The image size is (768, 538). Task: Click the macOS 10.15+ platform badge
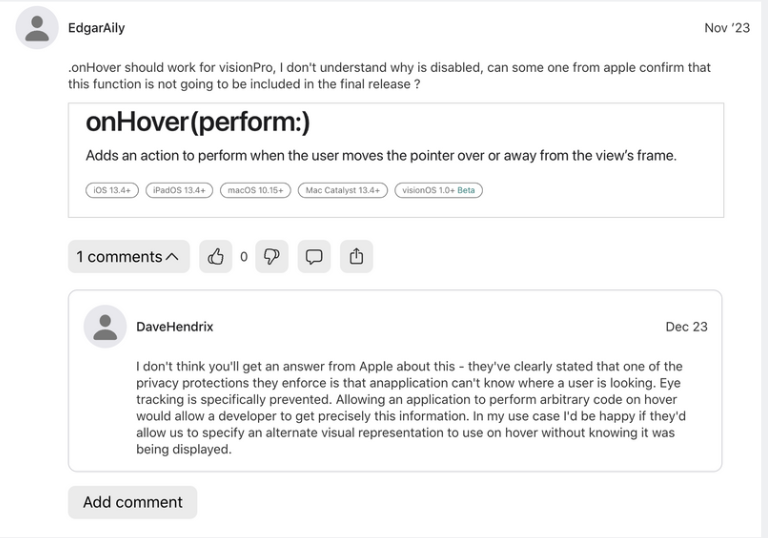[x=254, y=190]
